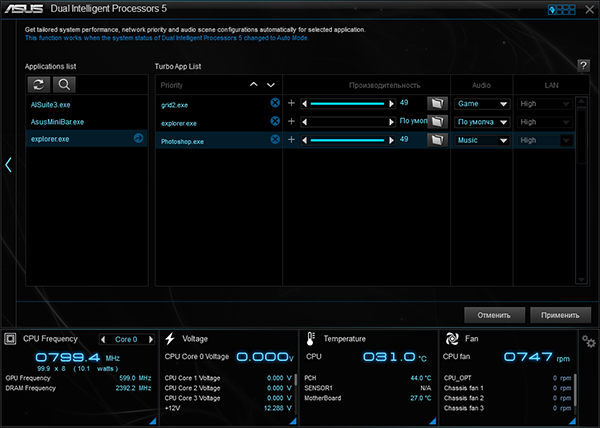Click the plus icon for explorer.exe row
This screenshot has width=600, height=428.
(291, 121)
